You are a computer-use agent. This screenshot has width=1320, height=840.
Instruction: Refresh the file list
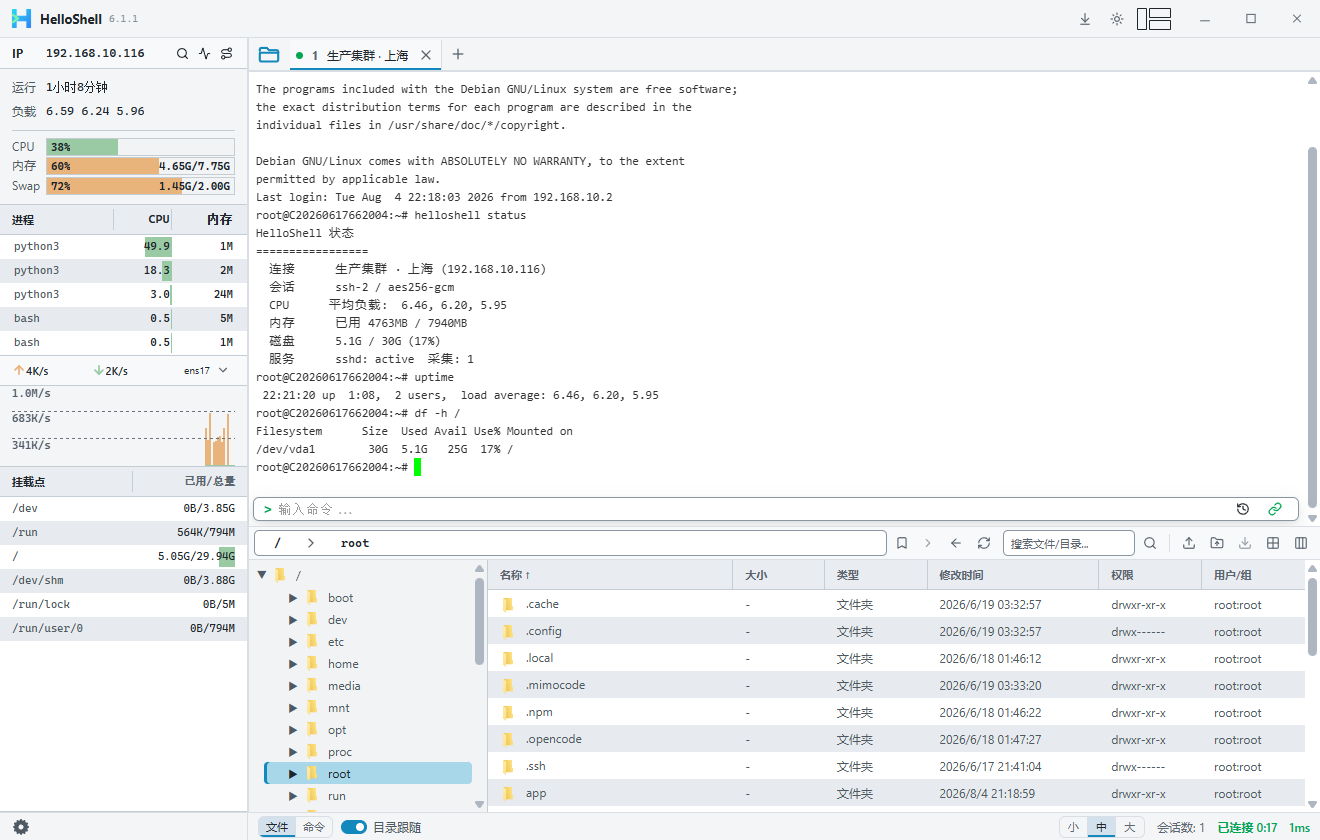tap(984, 543)
